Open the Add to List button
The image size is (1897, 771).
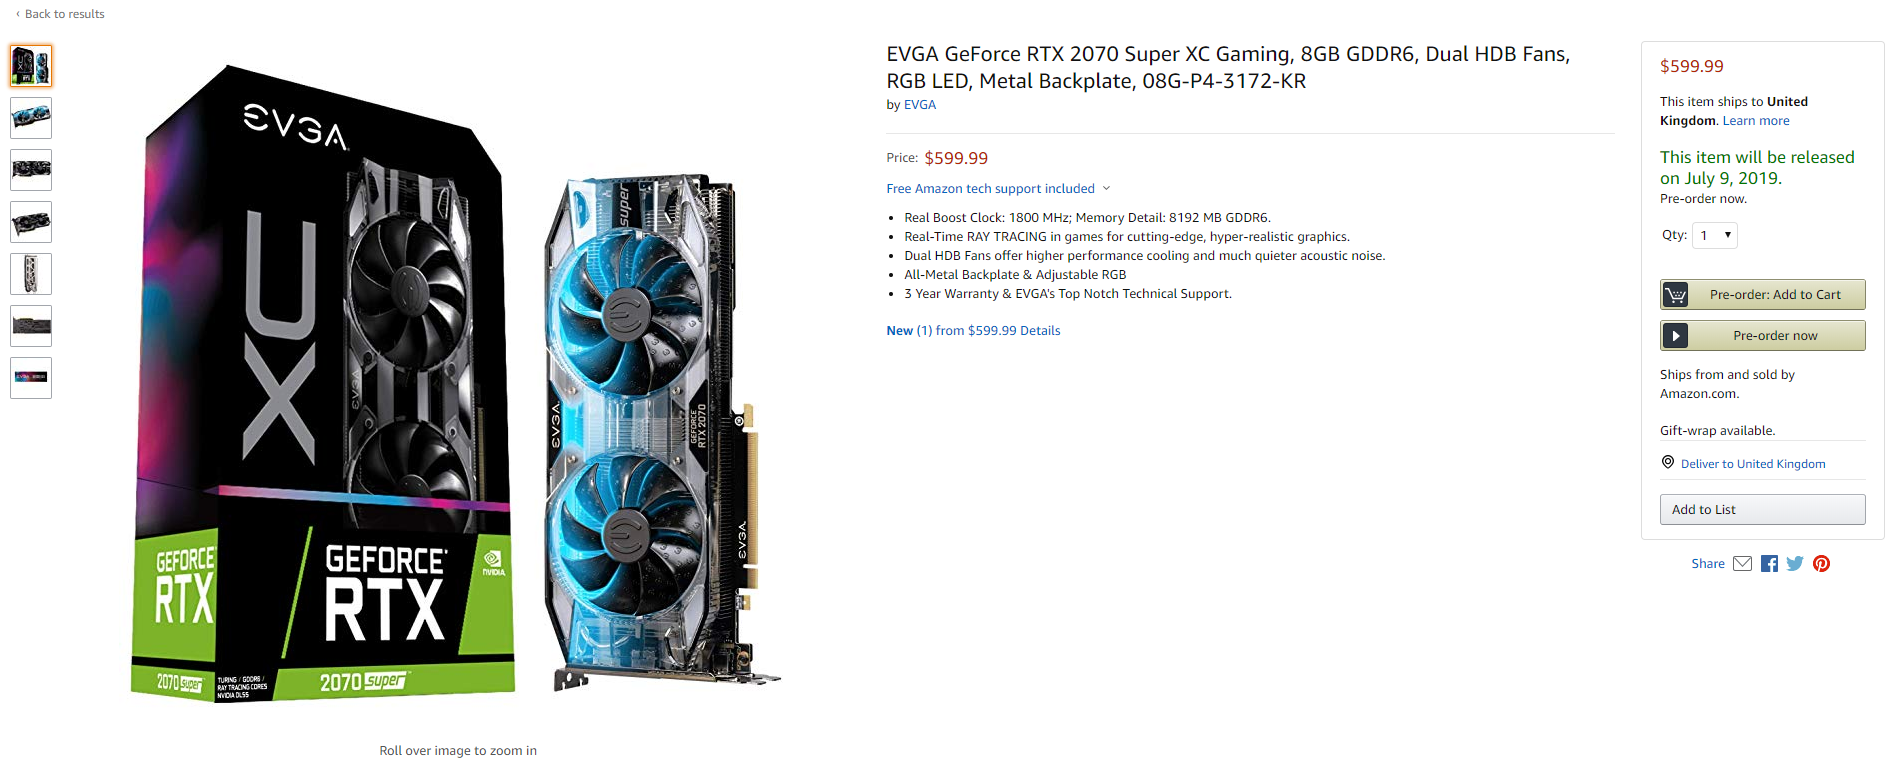click(x=1763, y=509)
